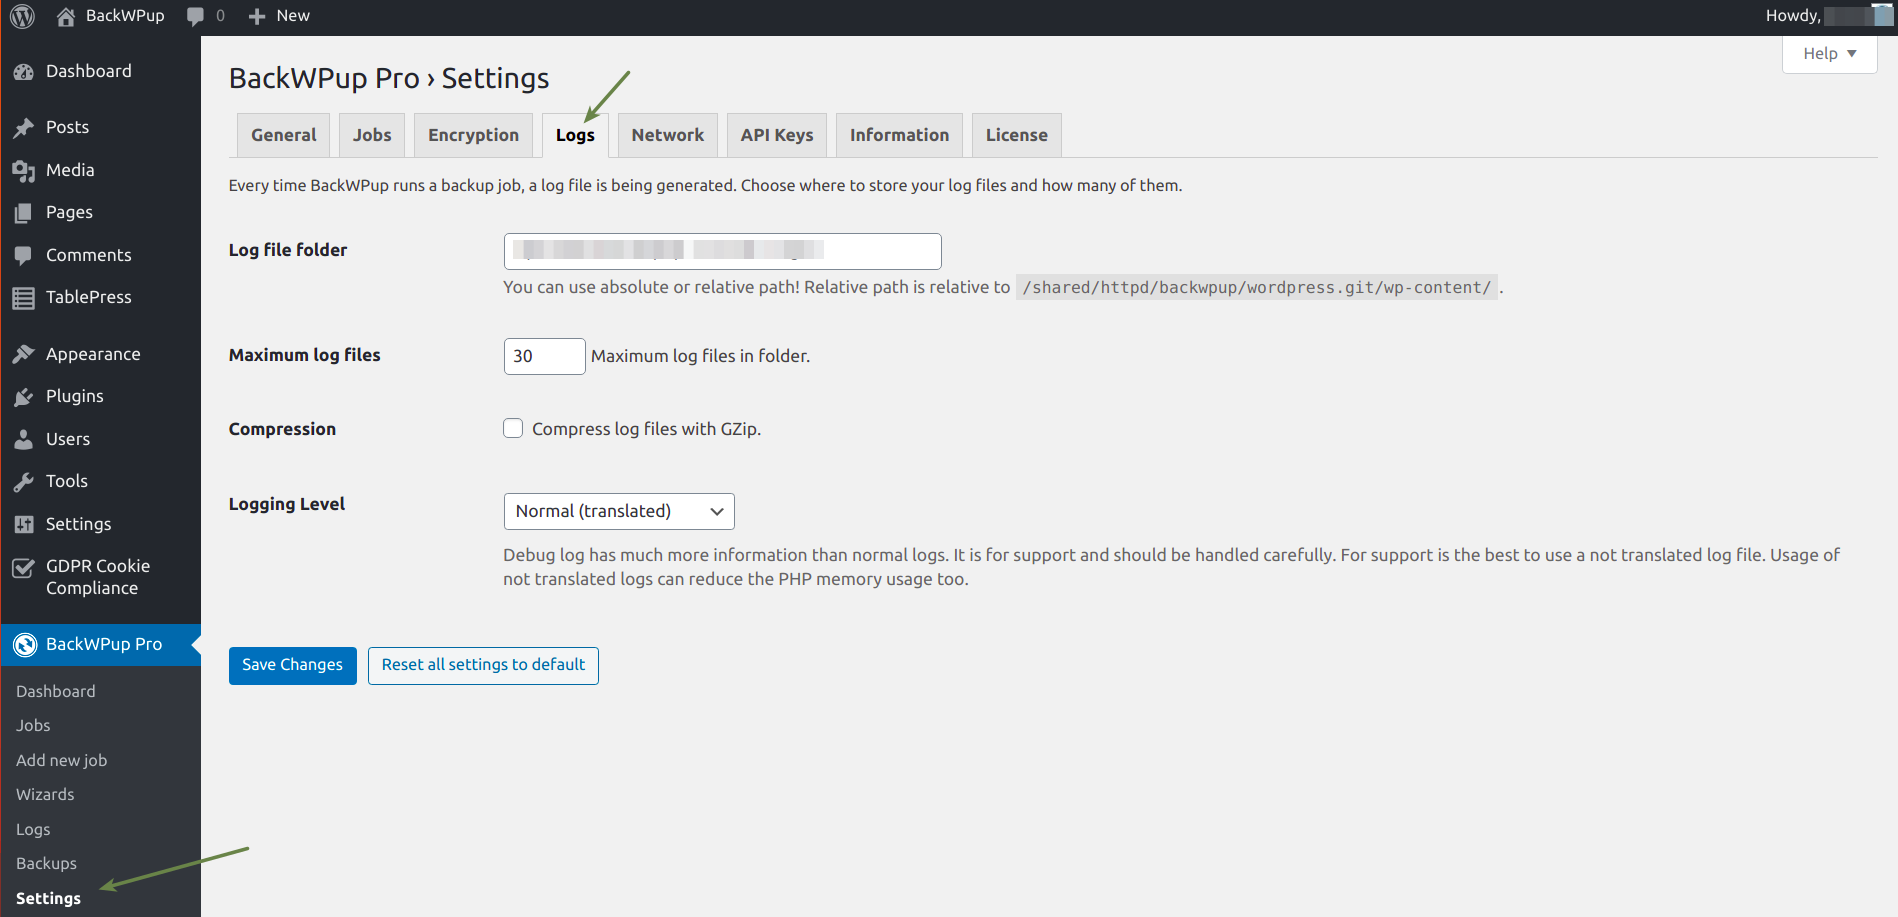Click the Appearance paintbrush icon

pyautogui.click(x=24, y=355)
